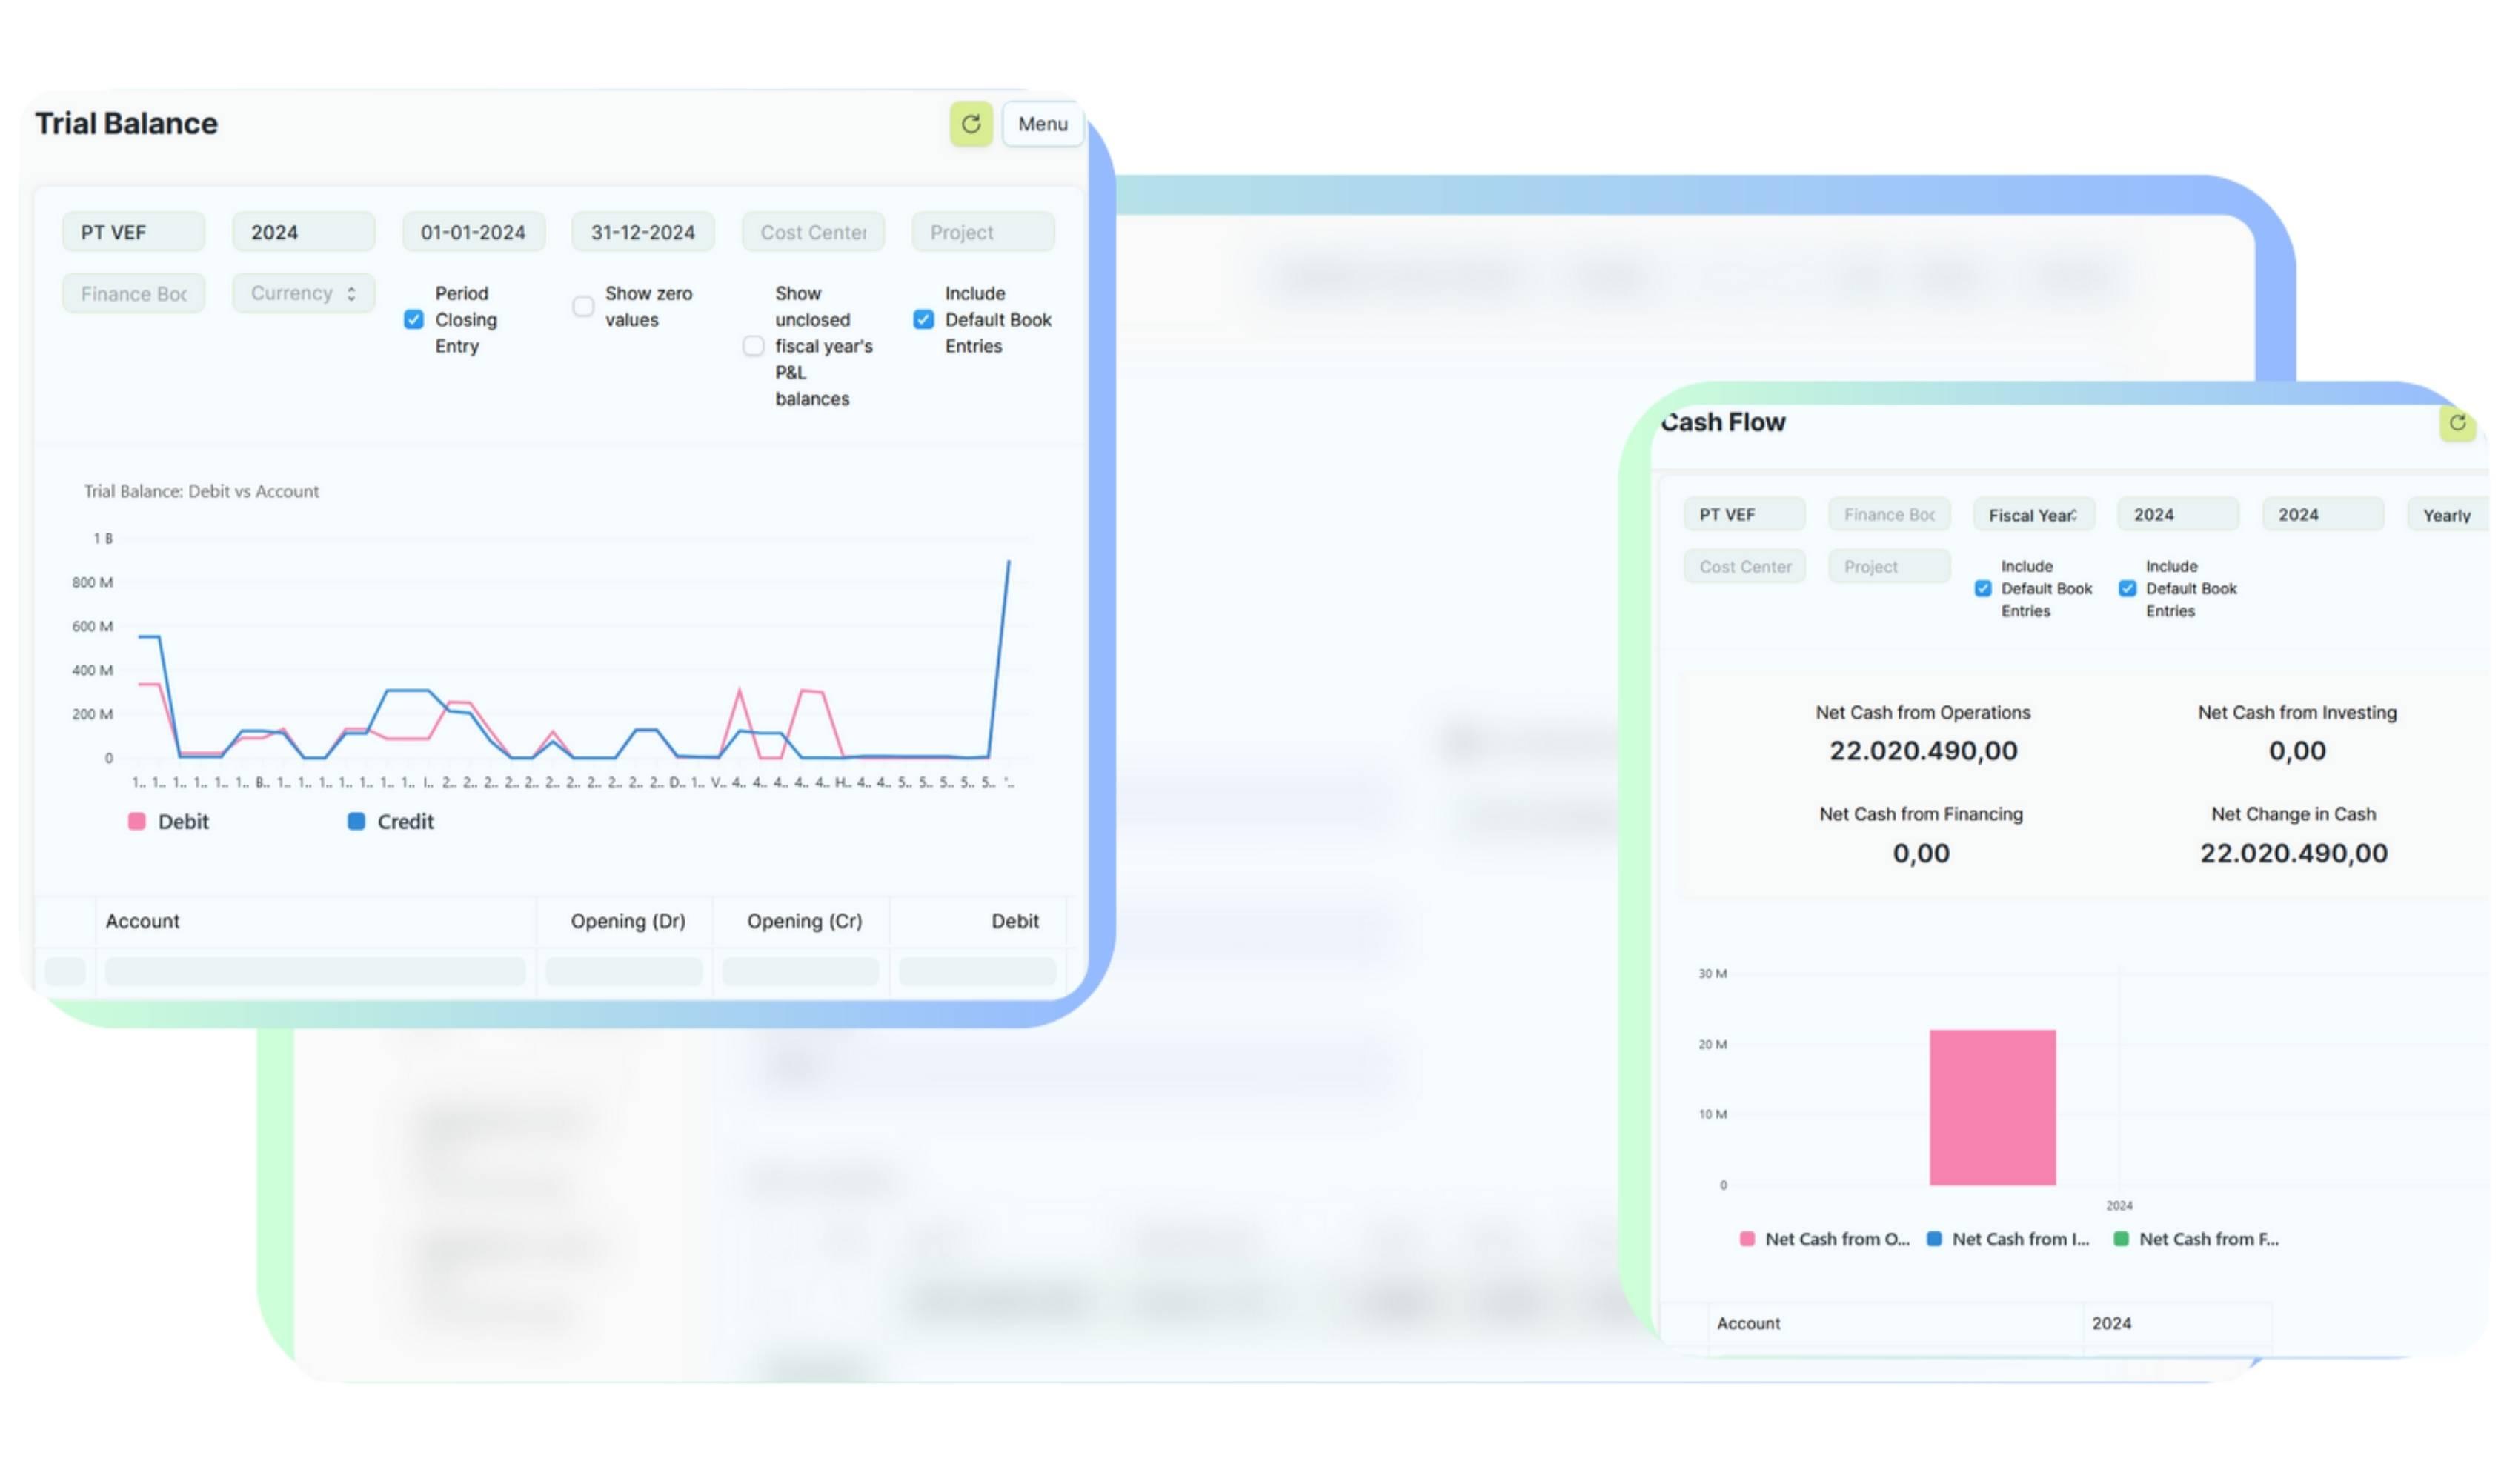Uncheck Include Default Book Entries in Trial Balance

pos(923,320)
